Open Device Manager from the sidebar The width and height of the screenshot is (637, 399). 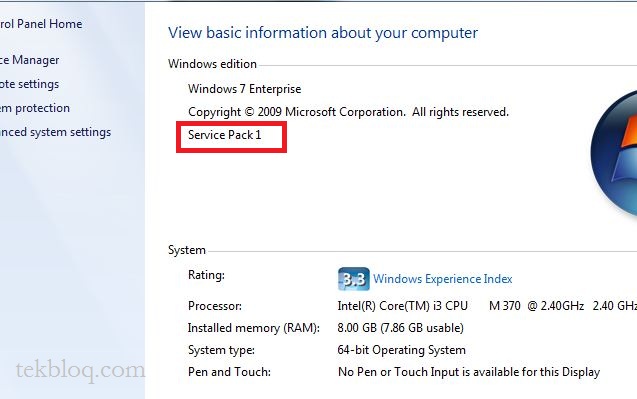29,60
